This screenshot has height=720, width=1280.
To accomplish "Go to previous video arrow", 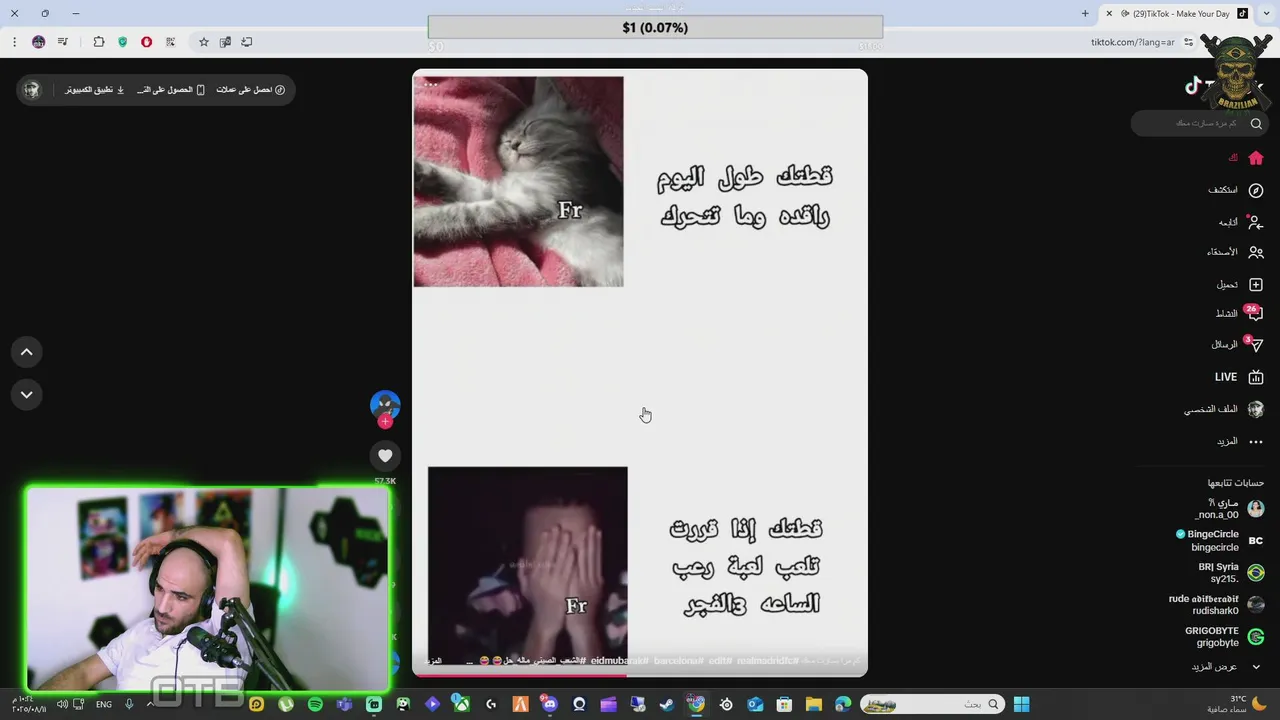I will click(x=27, y=352).
